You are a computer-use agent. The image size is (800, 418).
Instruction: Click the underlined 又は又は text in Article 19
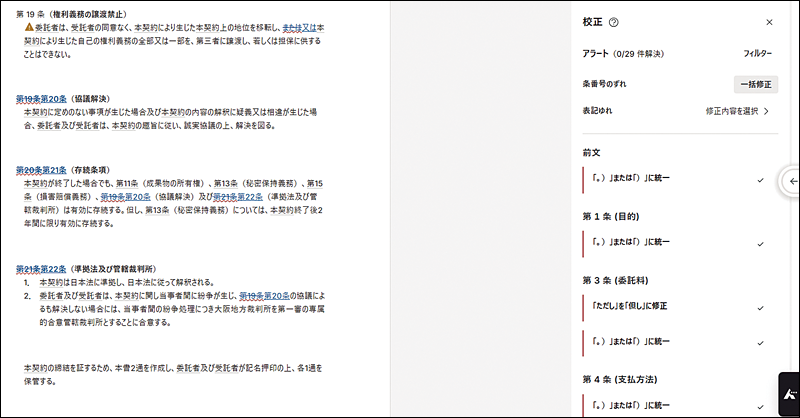299,28
